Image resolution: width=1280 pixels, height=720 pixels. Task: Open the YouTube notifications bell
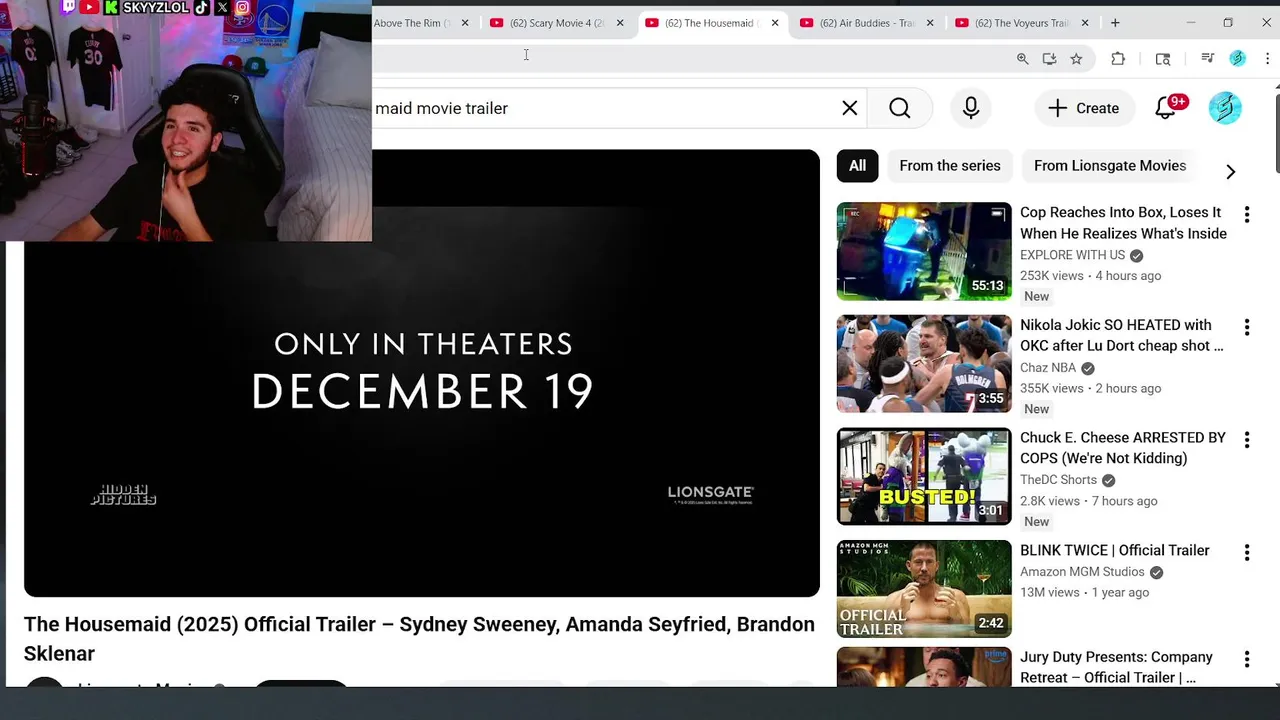tap(1165, 108)
